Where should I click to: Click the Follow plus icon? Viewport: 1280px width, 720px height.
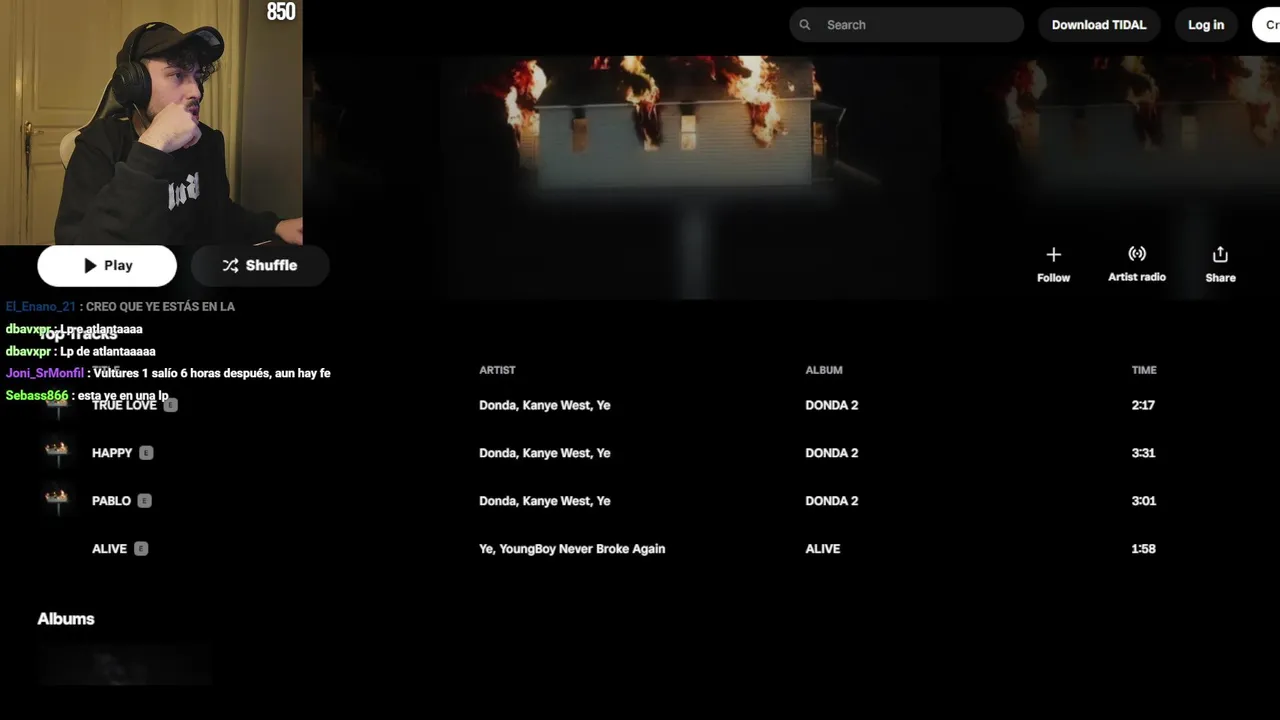point(1053,255)
